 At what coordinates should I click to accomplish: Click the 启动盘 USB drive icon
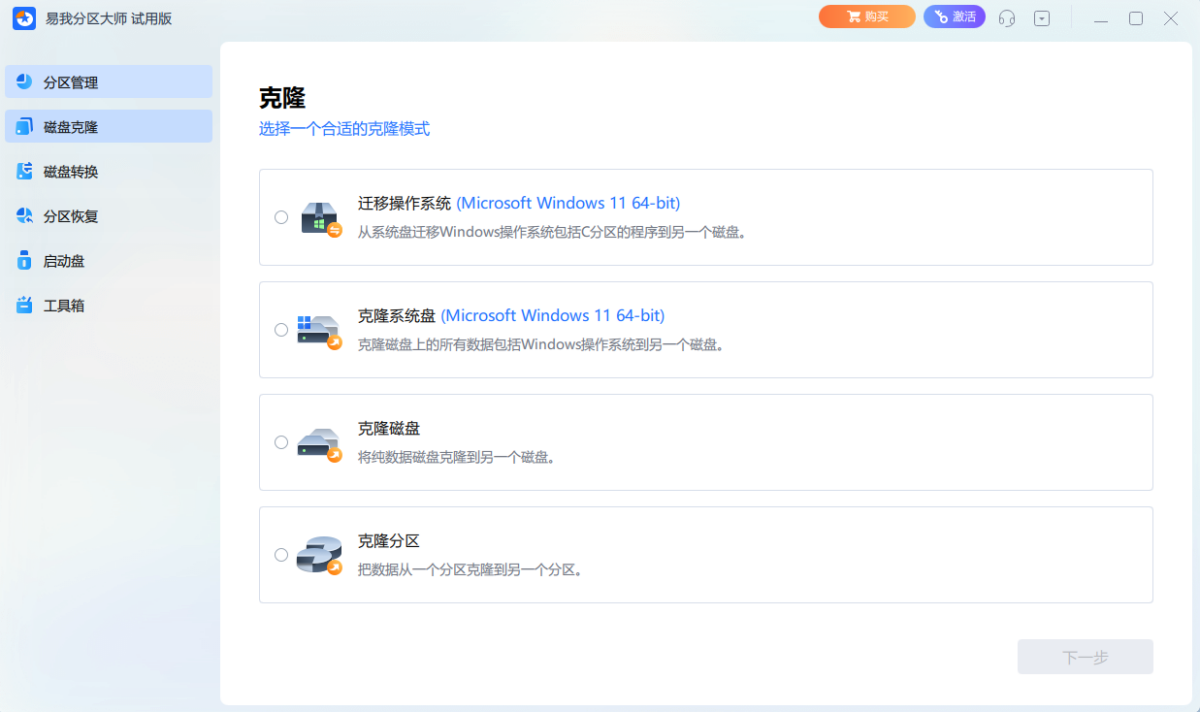[x=25, y=260]
